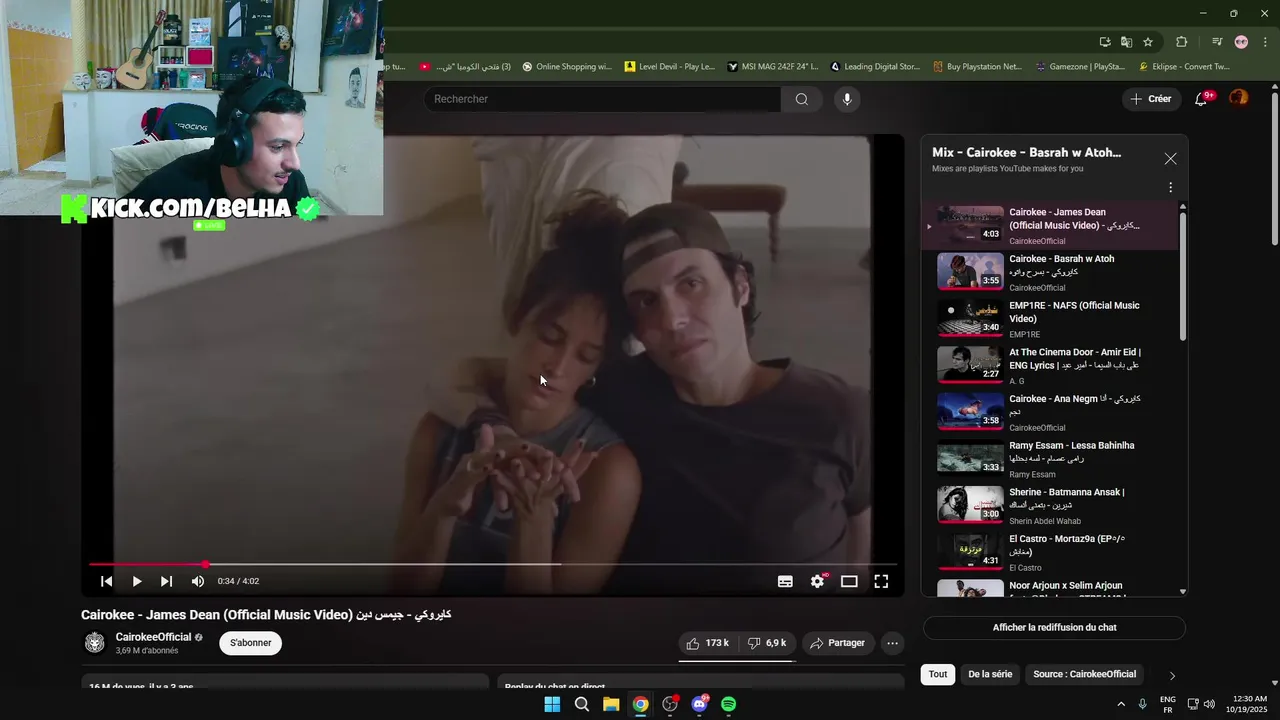
Task: Focus the Rechercher search field
Action: (x=602, y=99)
